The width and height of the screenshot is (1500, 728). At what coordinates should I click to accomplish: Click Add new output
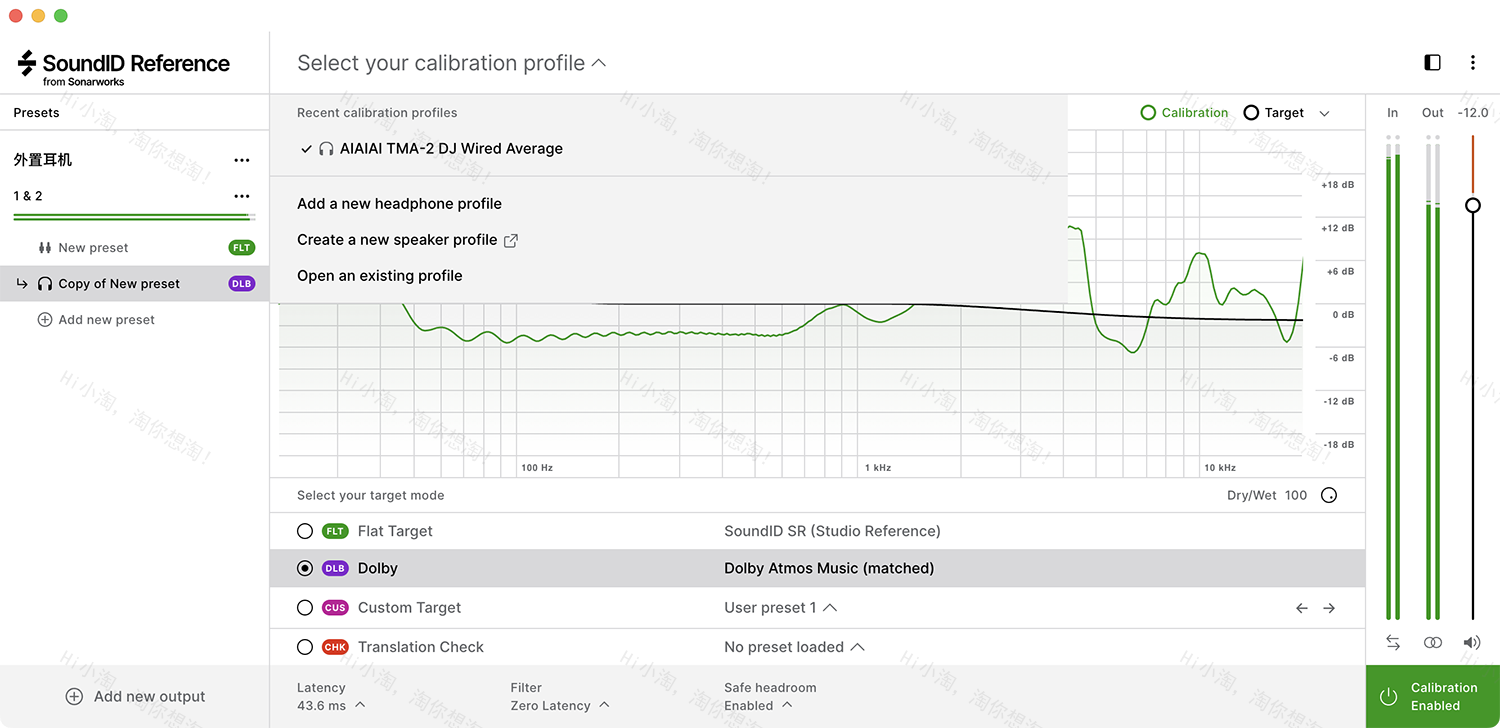135,697
